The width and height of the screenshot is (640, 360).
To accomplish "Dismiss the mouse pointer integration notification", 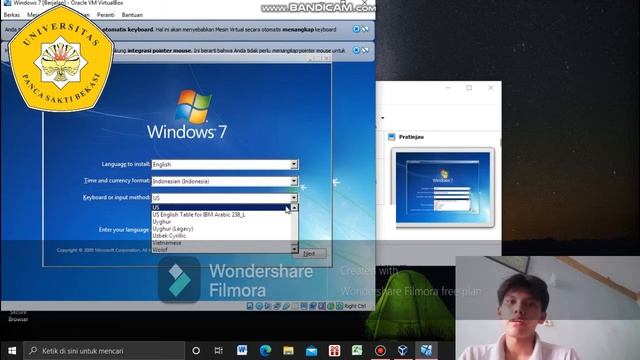I will pyautogui.click(x=356, y=50).
